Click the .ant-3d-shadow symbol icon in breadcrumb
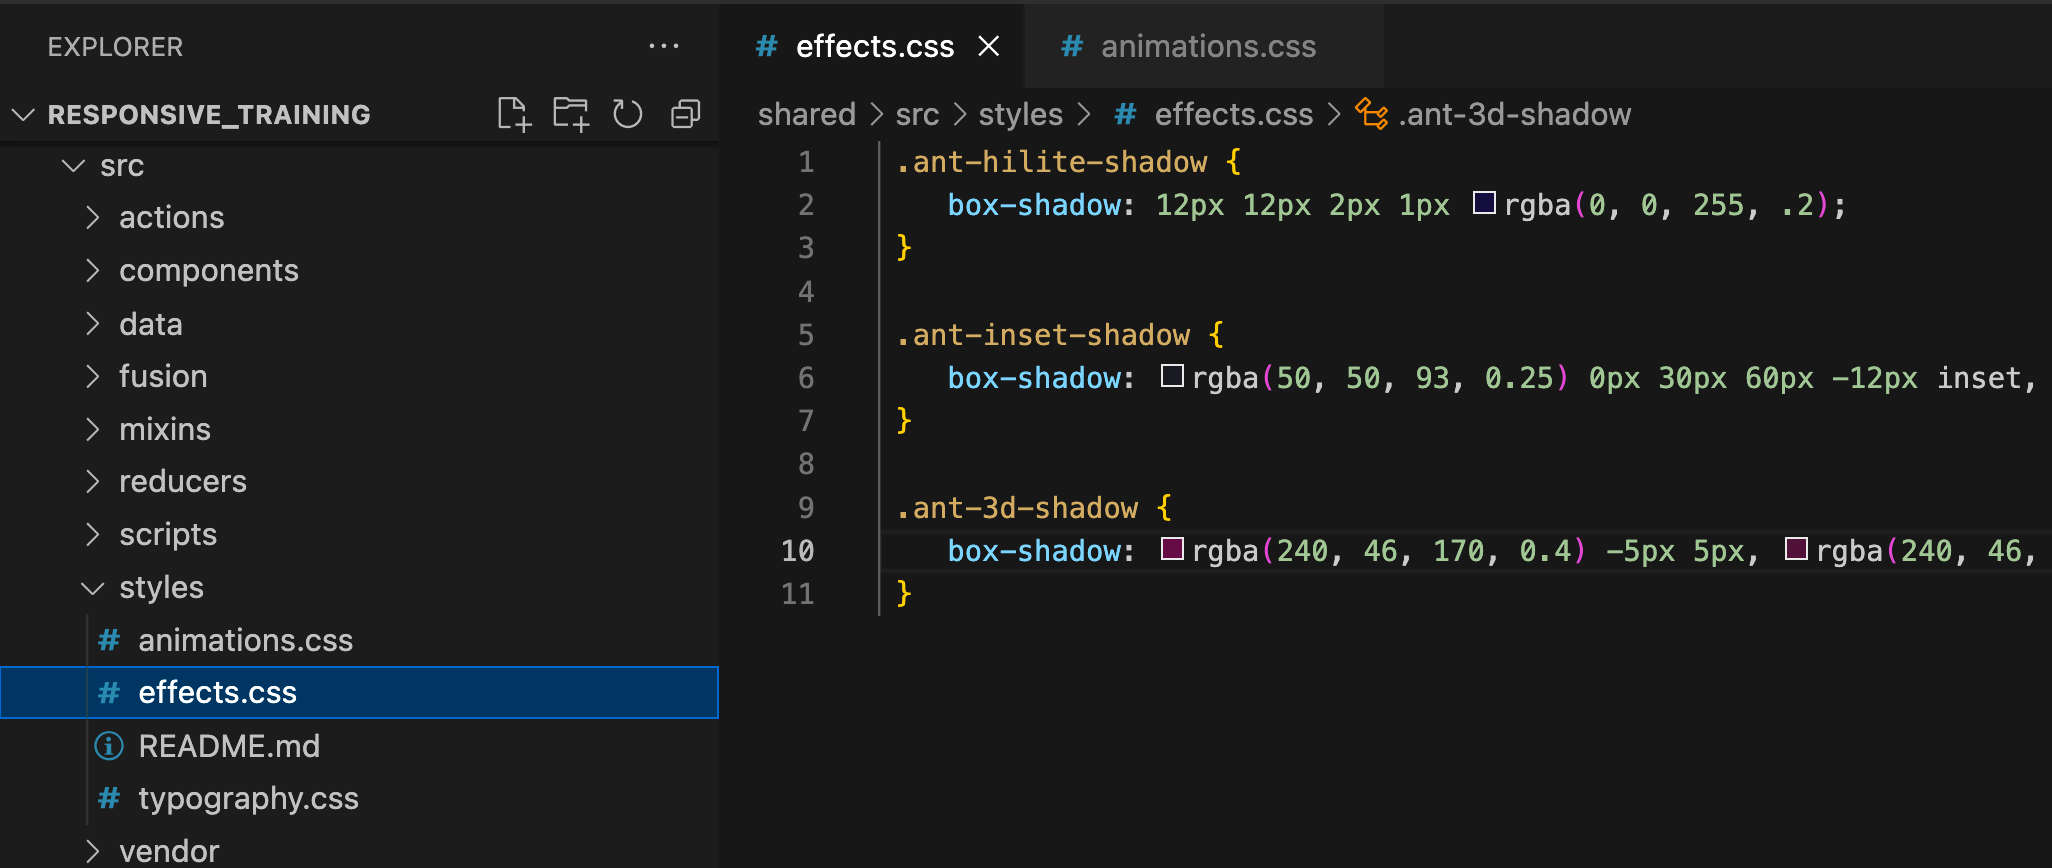The height and width of the screenshot is (868, 2052). coord(1371,114)
